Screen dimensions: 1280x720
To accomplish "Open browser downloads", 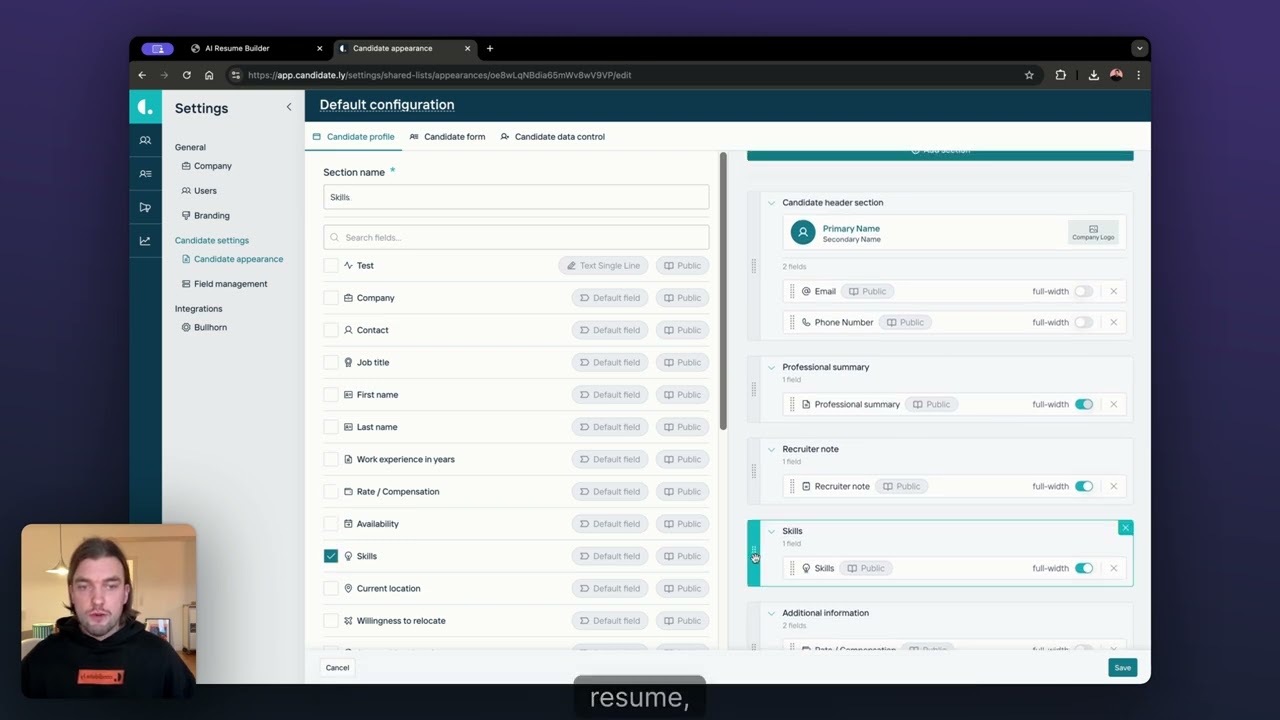I will coord(1094,75).
